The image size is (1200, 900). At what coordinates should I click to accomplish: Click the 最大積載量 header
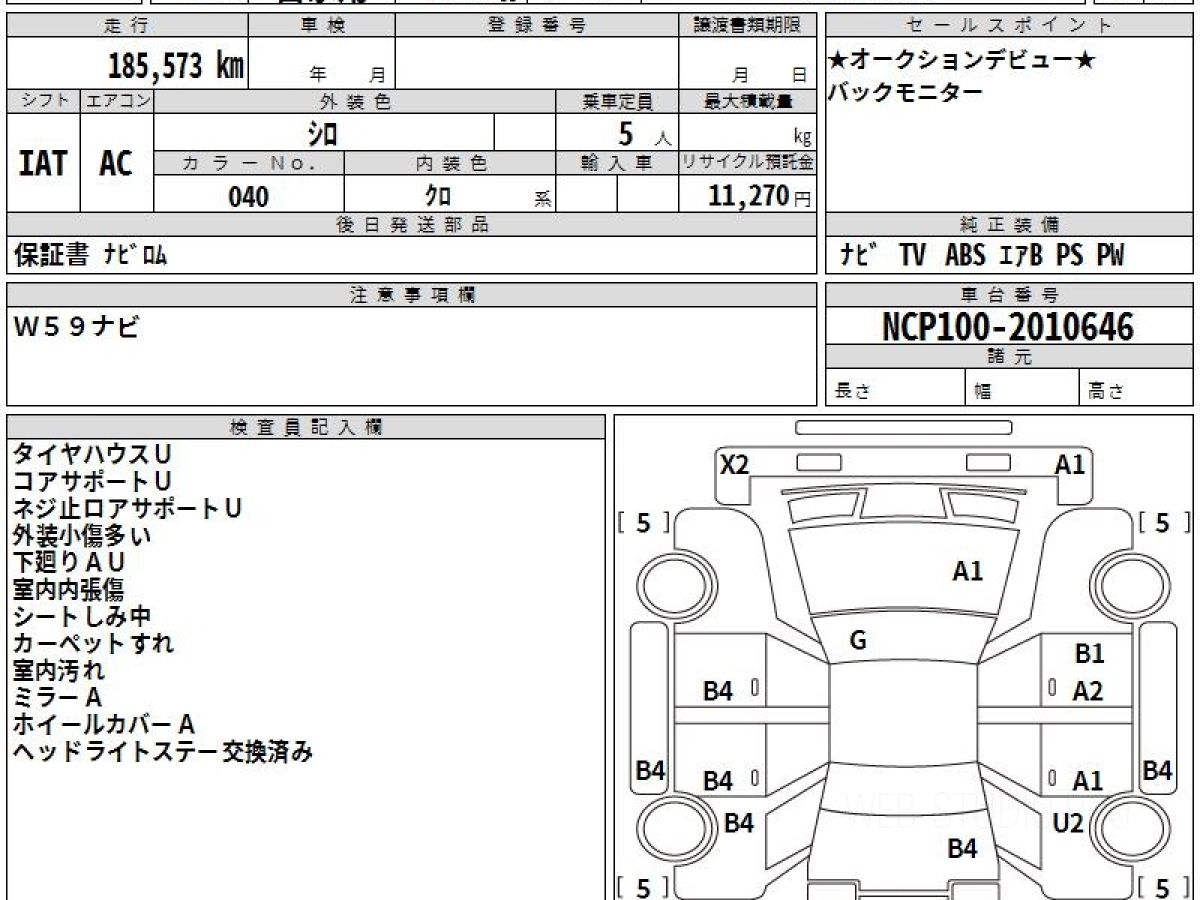pyautogui.click(x=747, y=101)
